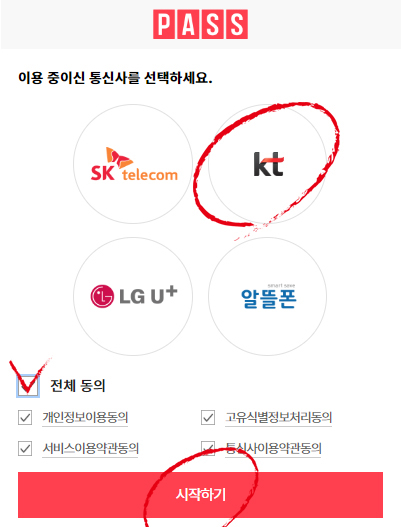Click the orange SK butterfly emblem

click(x=118, y=158)
